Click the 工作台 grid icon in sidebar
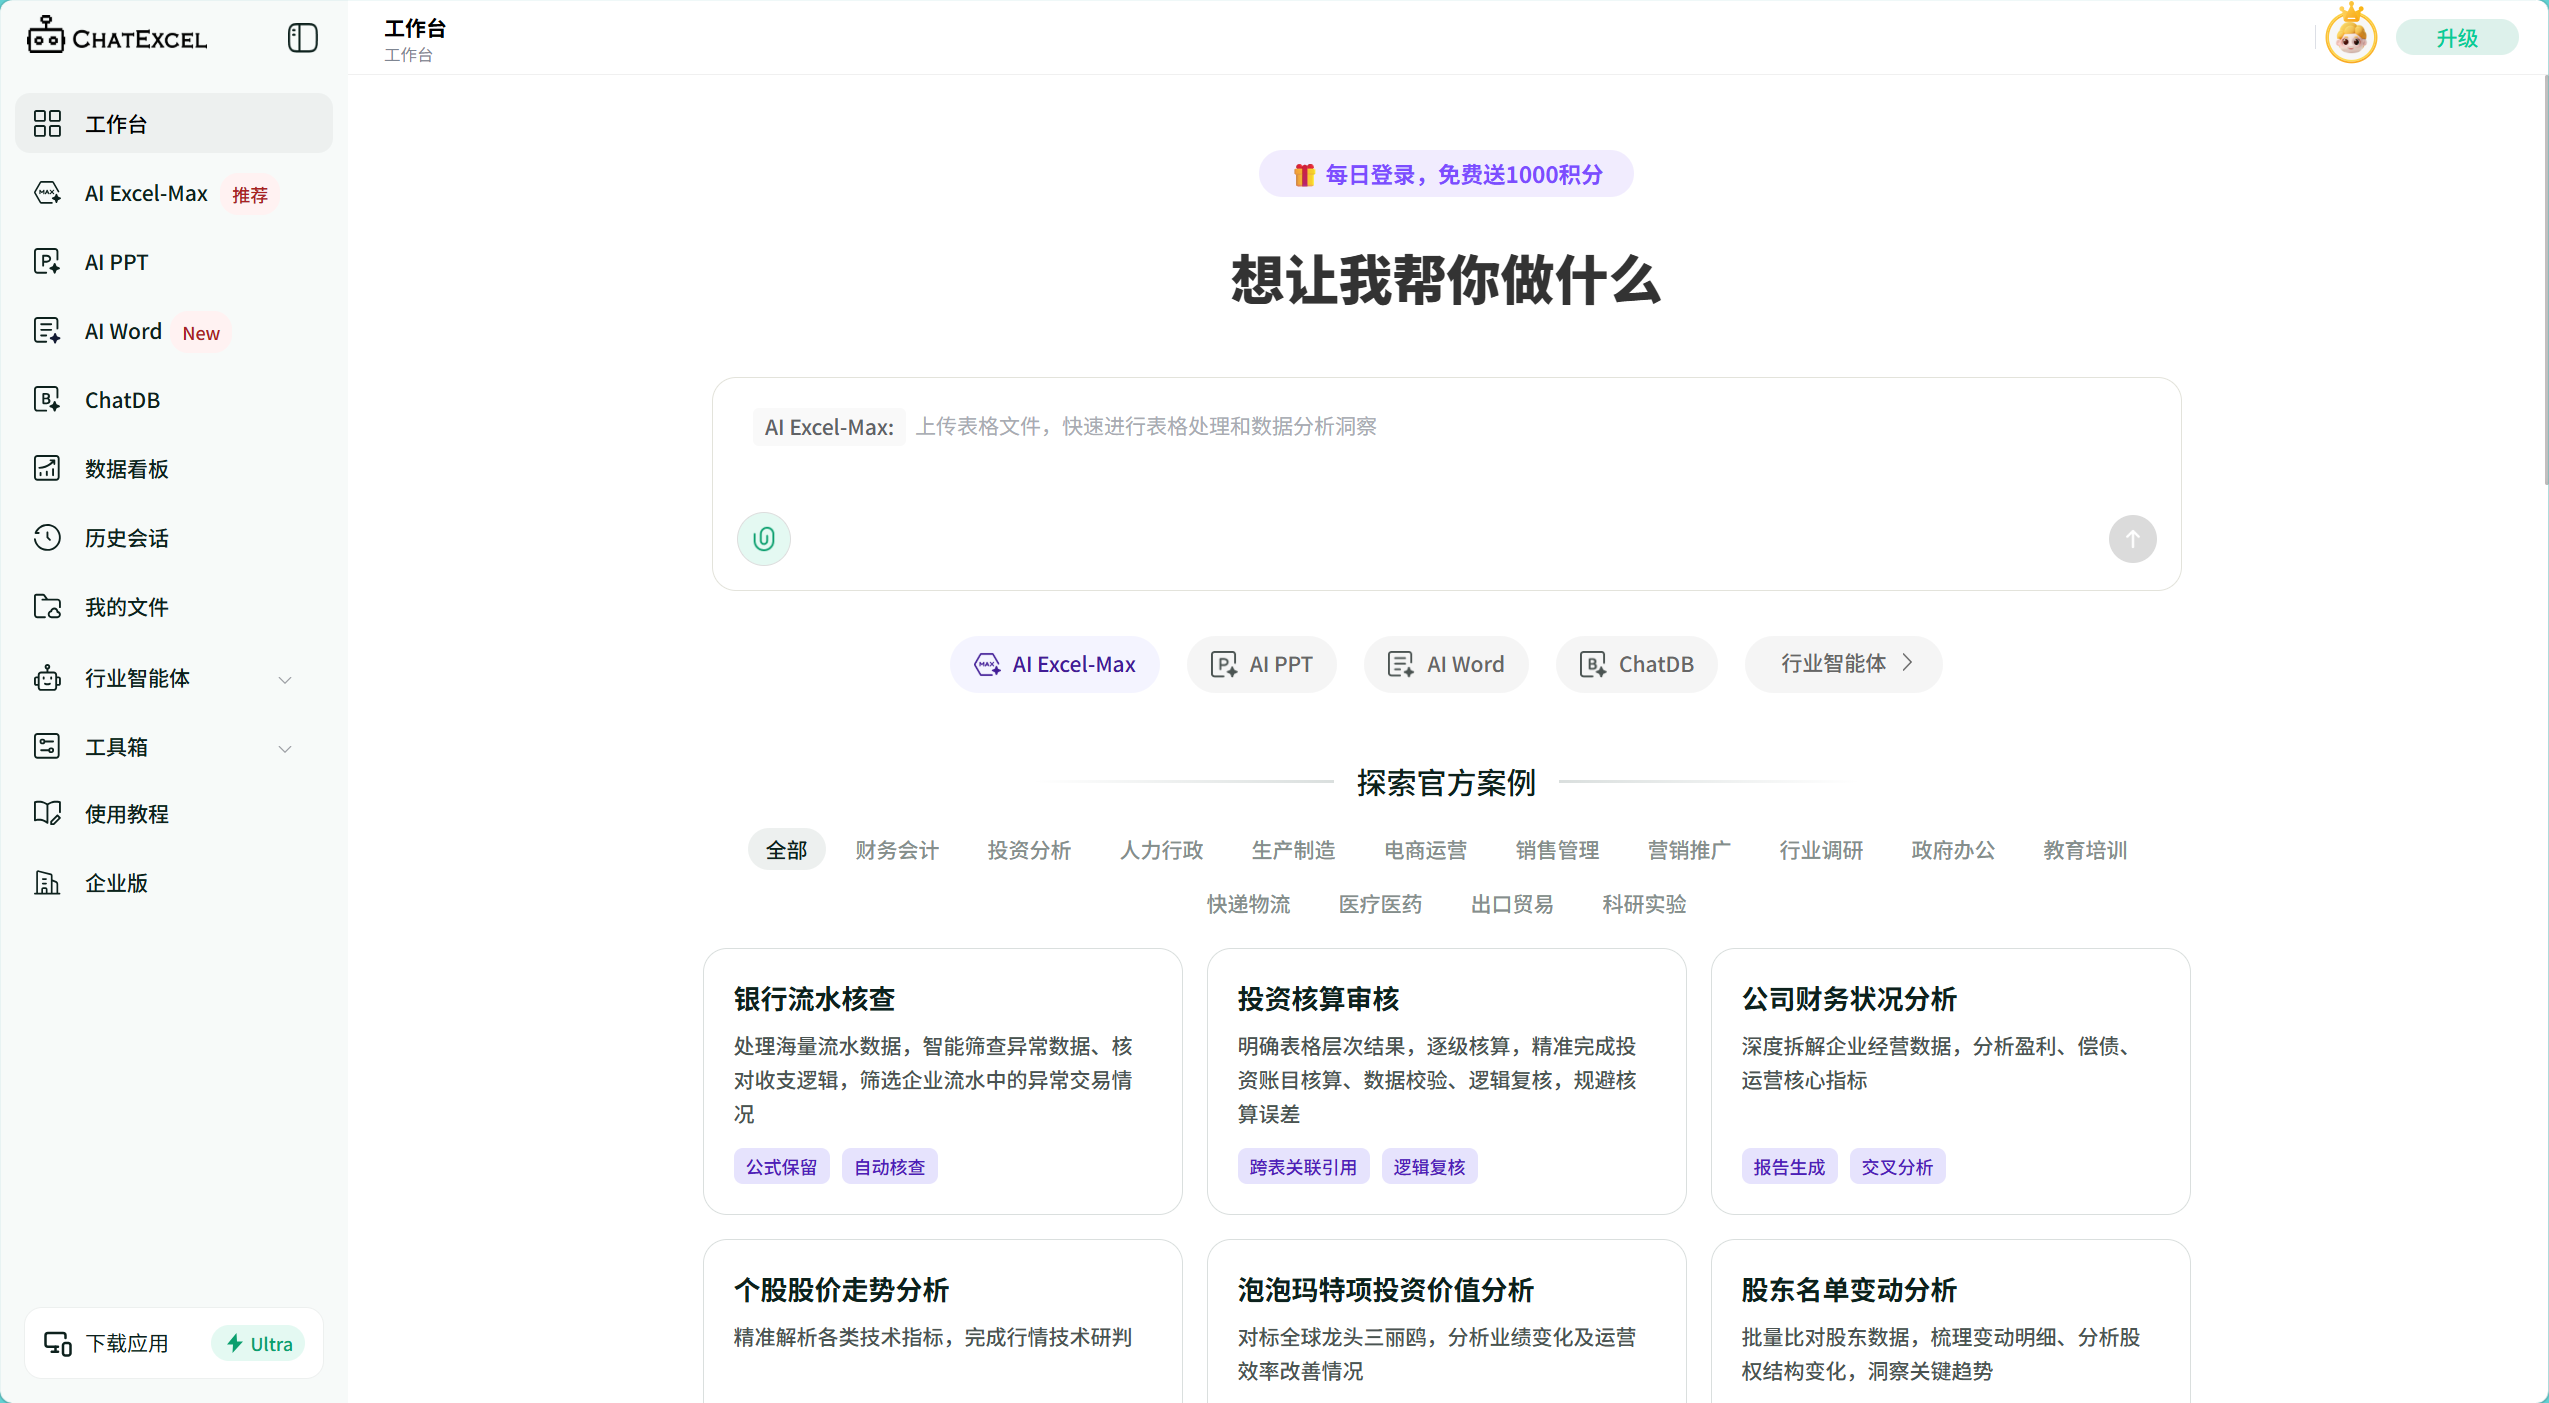This screenshot has width=2549, height=1403. 47,124
